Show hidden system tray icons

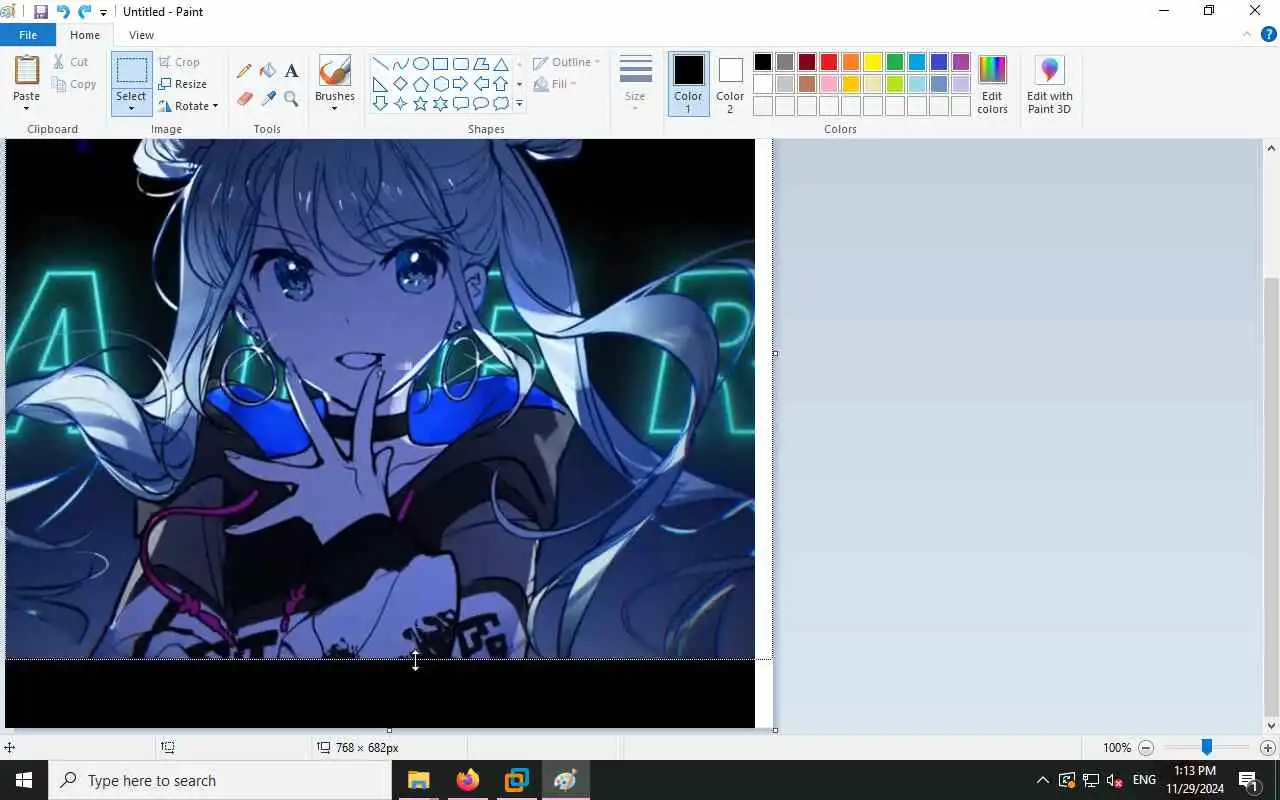[x=1043, y=780]
